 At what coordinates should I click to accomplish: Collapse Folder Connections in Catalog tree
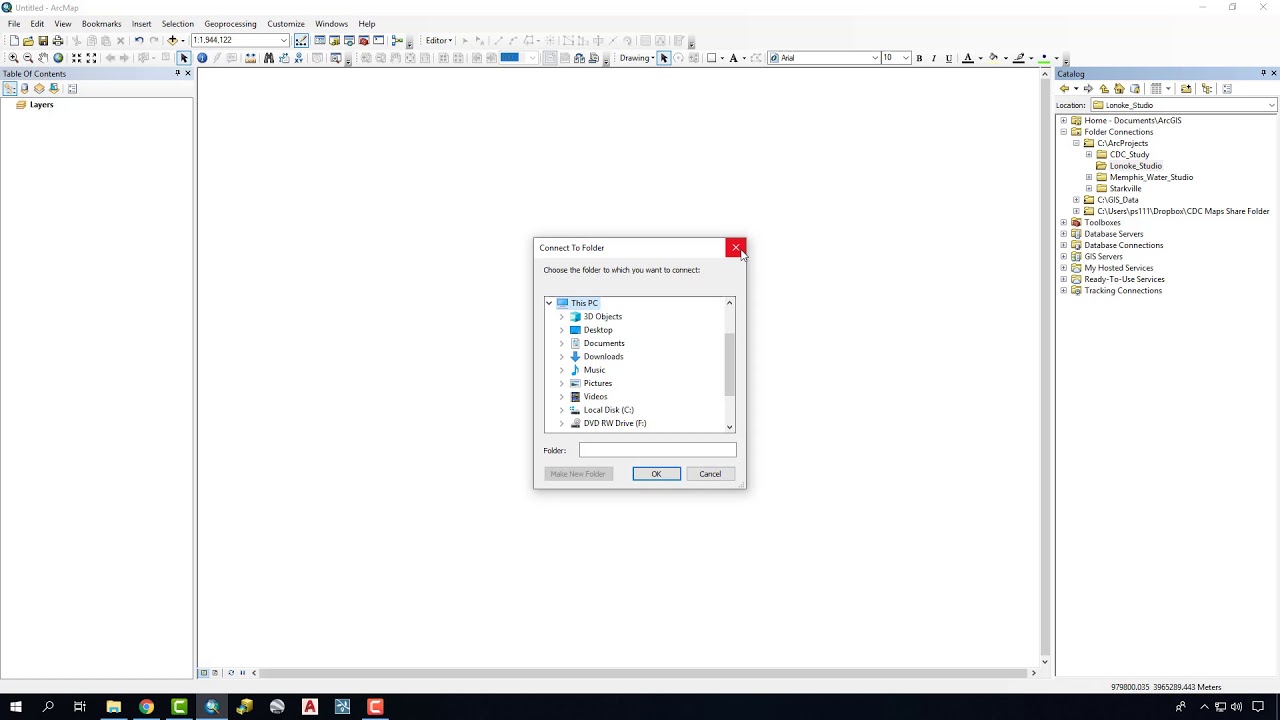(x=1064, y=132)
